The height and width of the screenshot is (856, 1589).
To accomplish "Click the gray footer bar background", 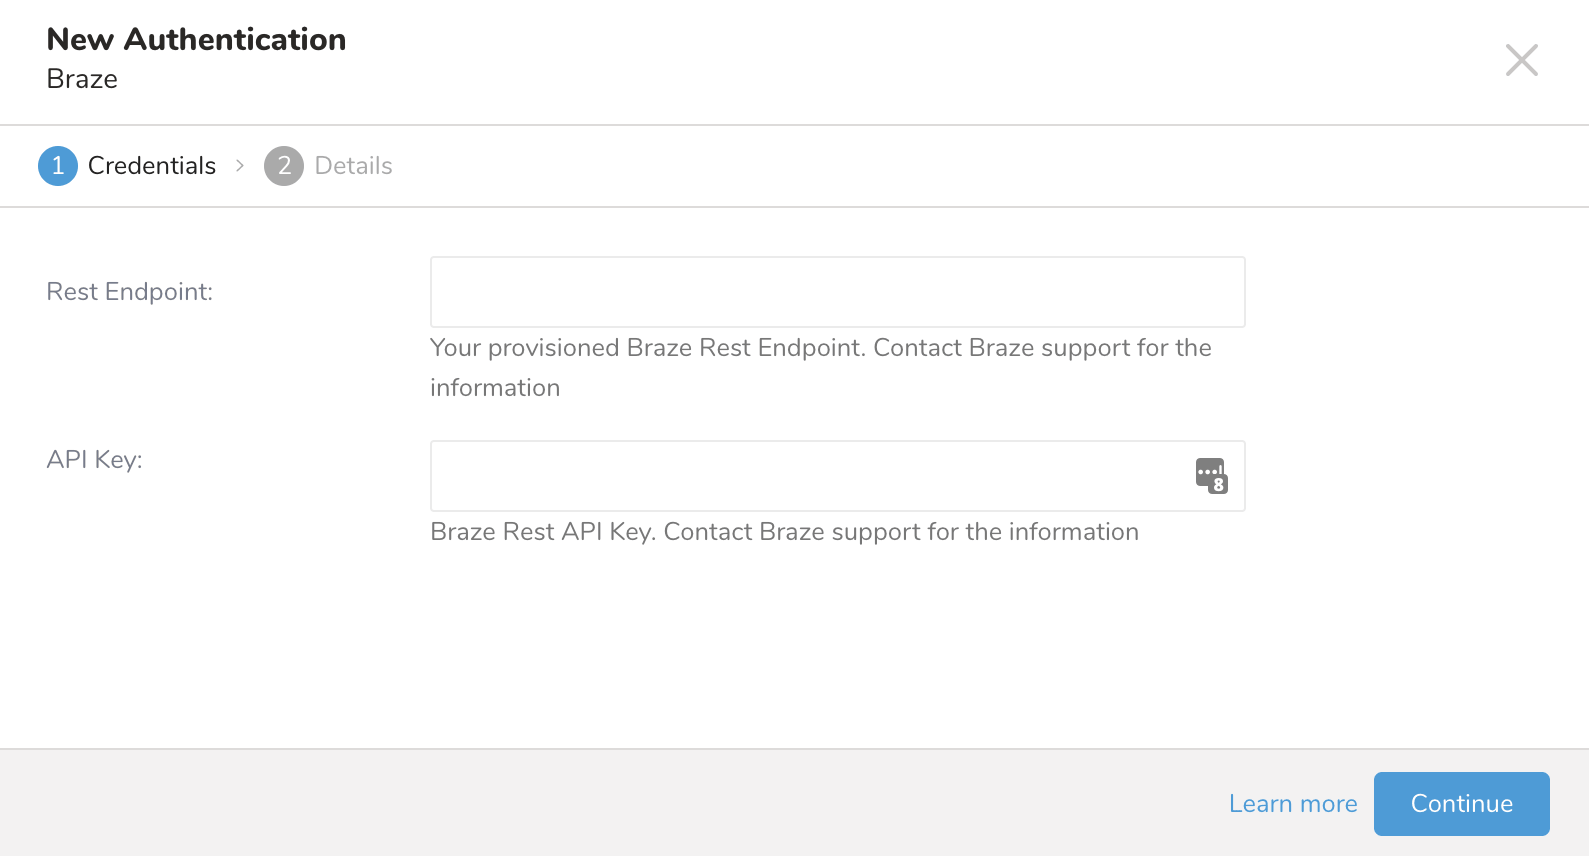I will tap(600, 803).
